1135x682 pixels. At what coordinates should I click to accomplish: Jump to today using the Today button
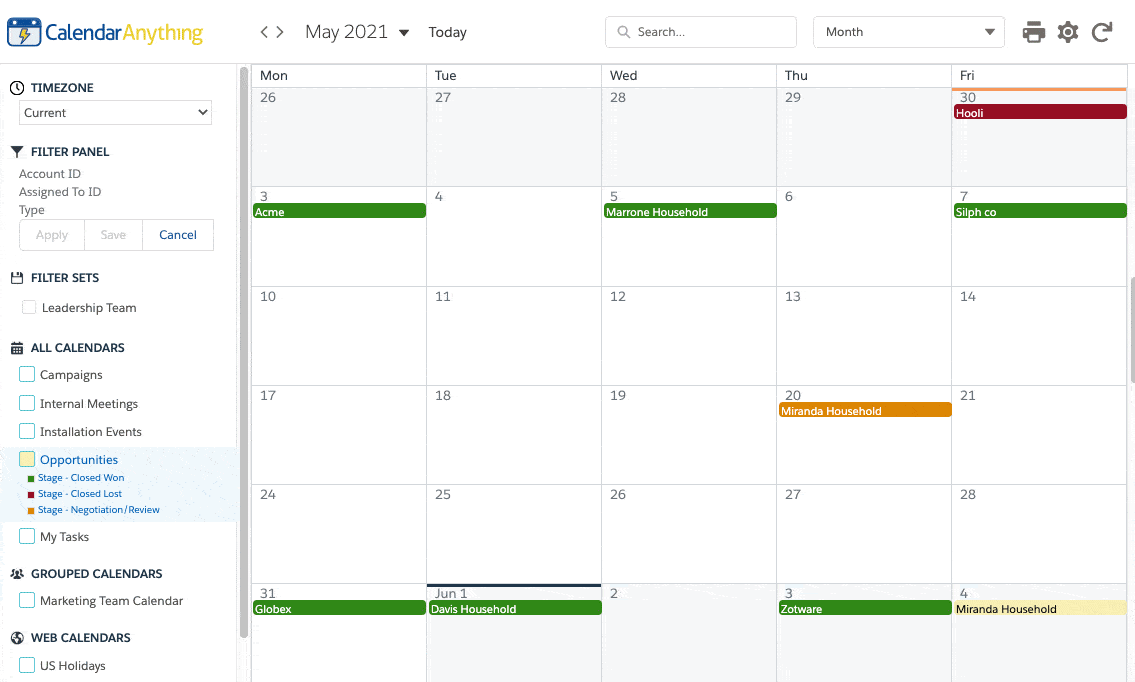(x=447, y=32)
